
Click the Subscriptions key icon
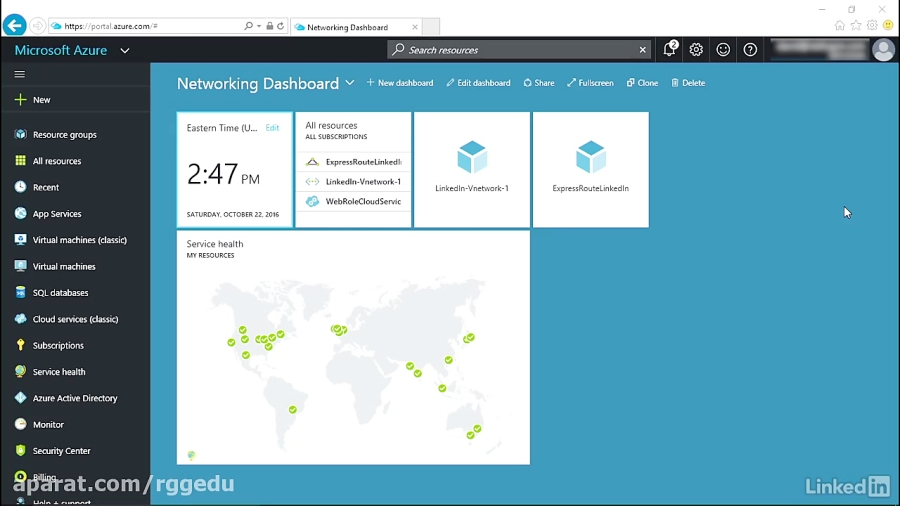(20, 345)
